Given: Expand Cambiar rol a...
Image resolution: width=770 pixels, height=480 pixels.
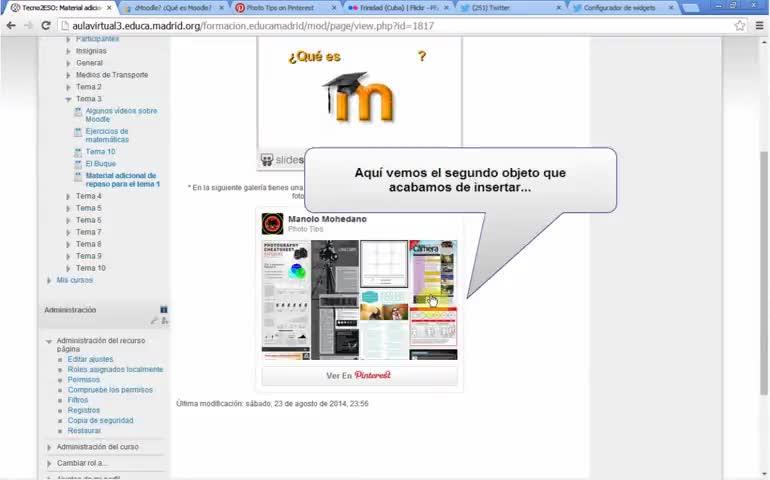Looking at the screenshot, I should (49, 463).
